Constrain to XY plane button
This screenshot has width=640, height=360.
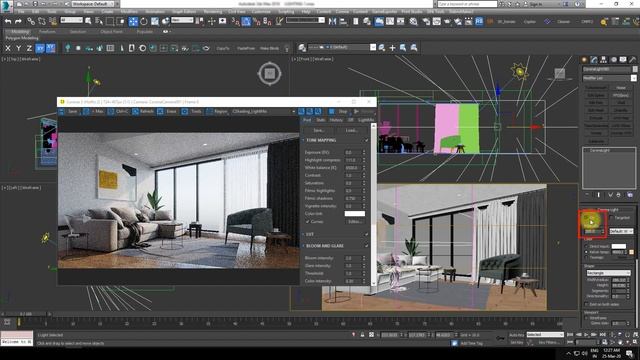40,48
